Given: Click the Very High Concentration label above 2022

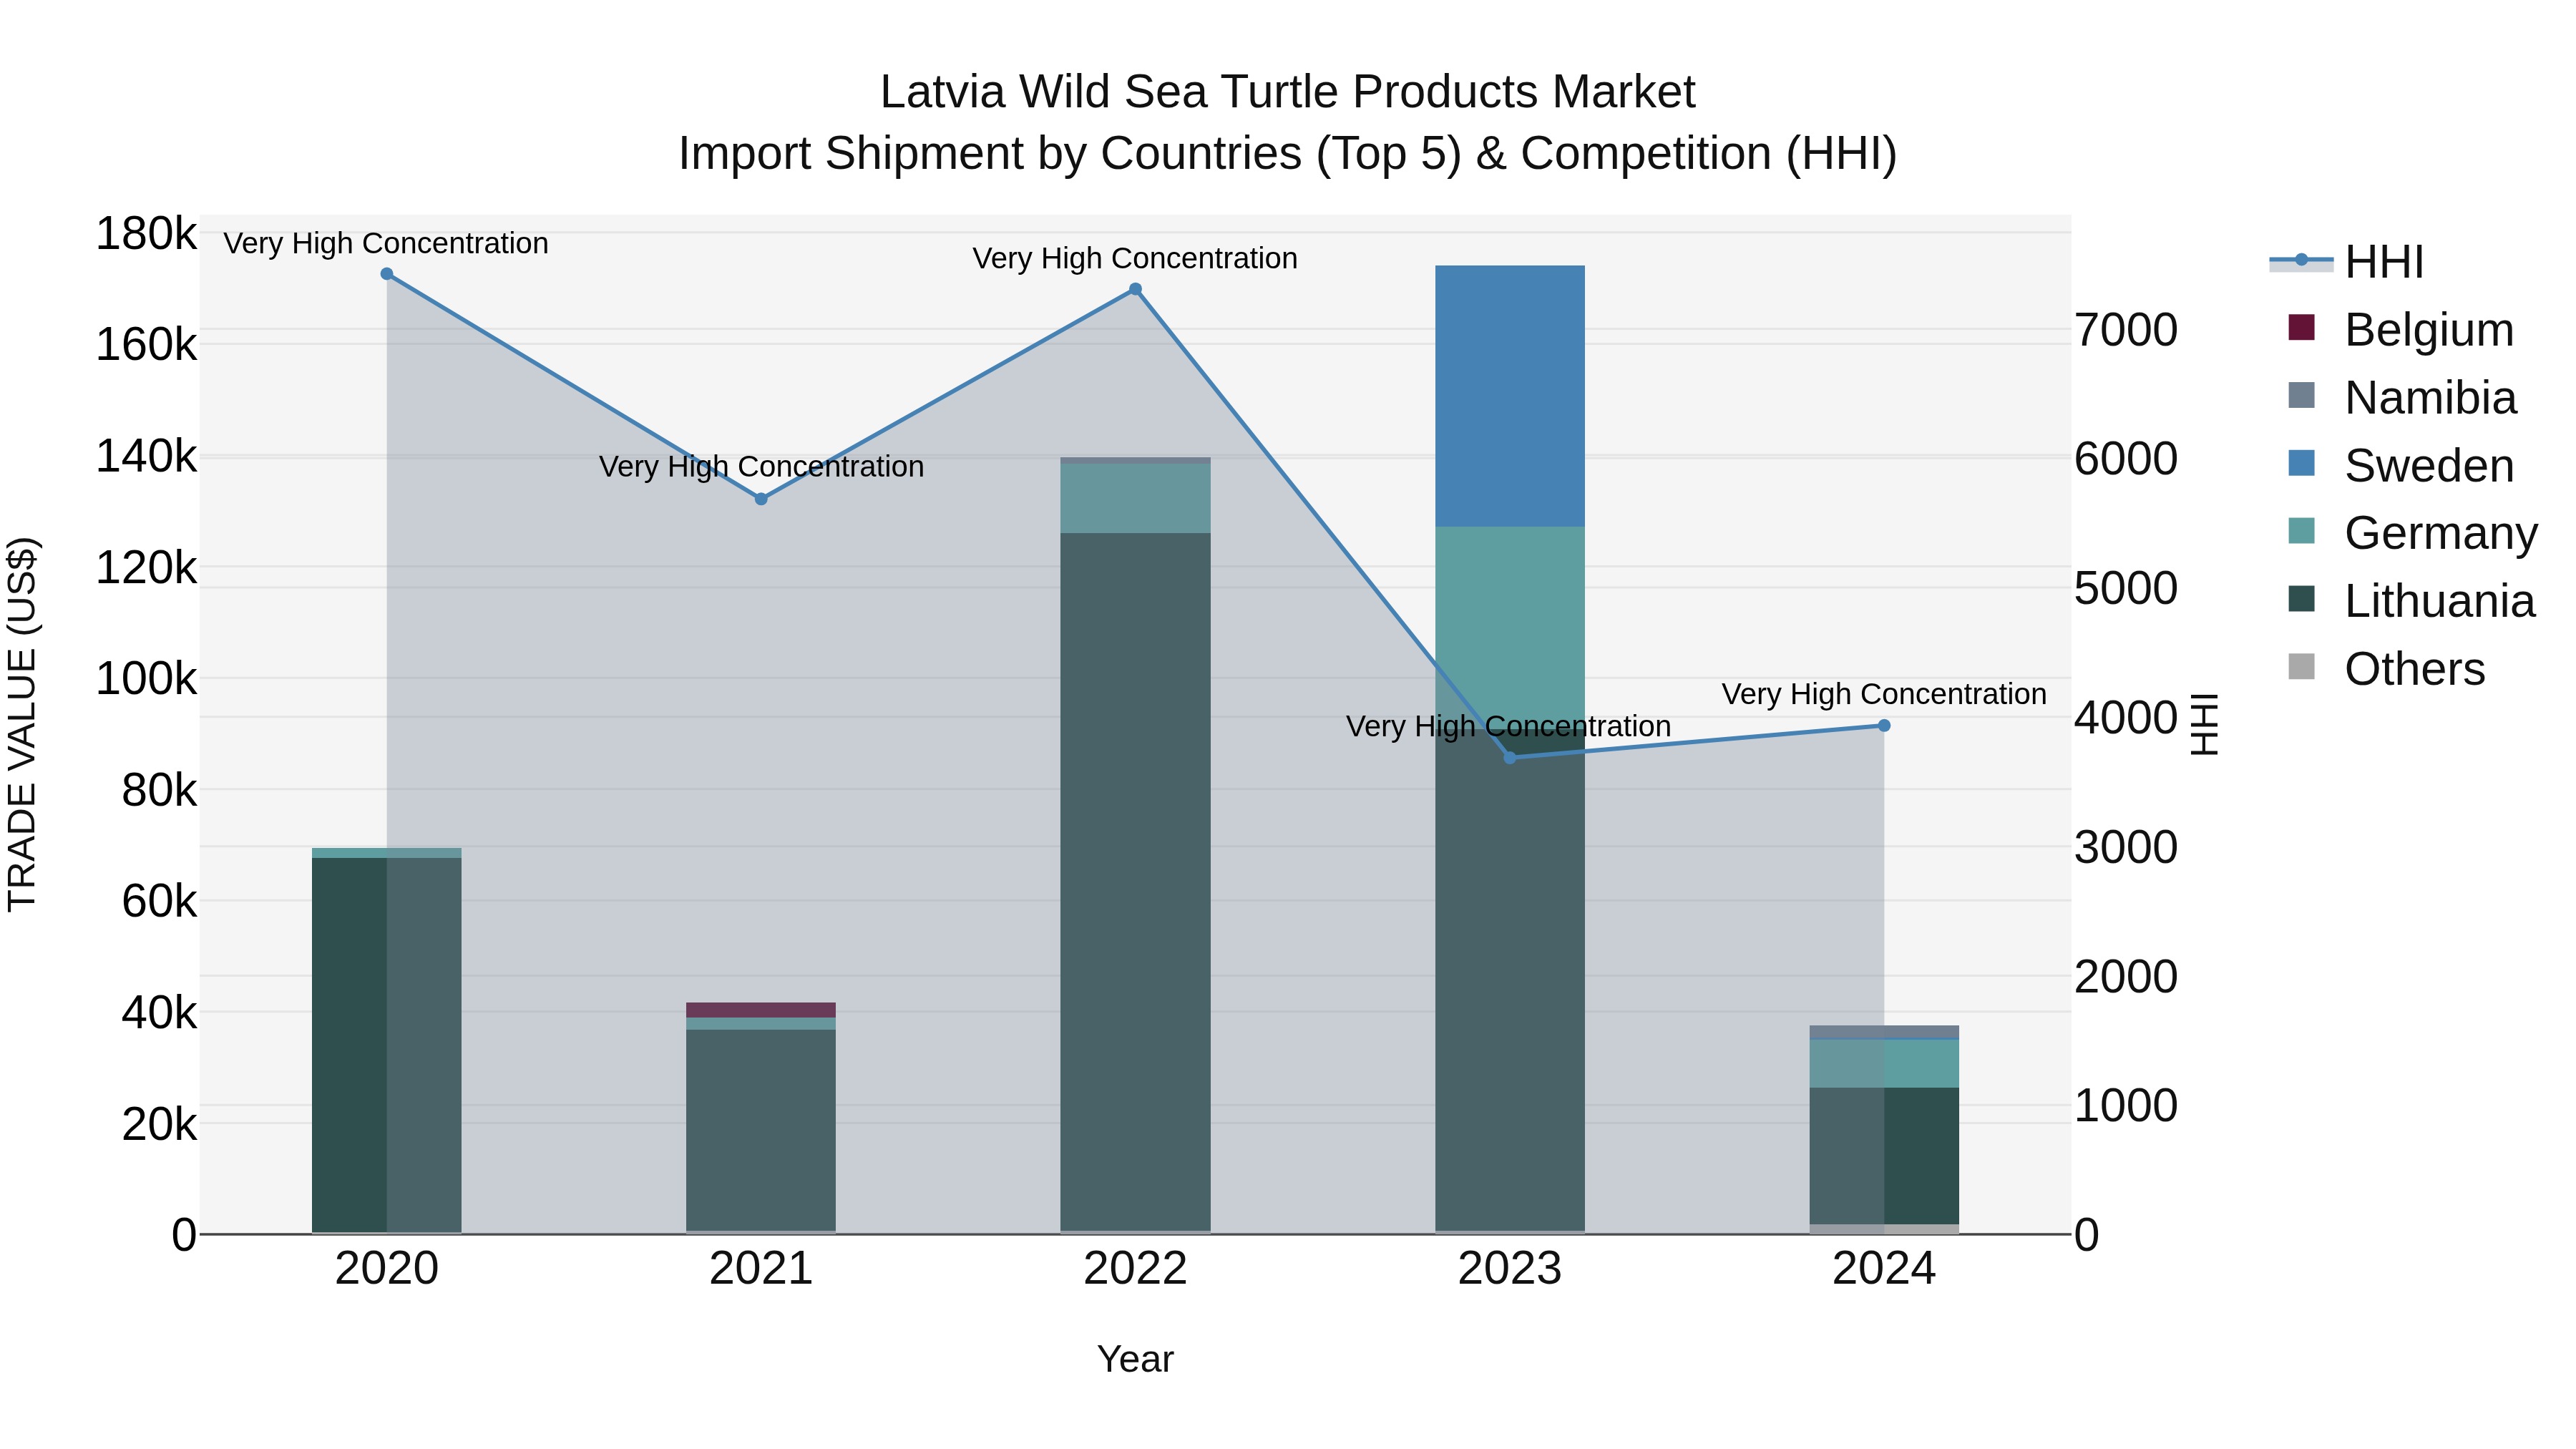Looking at the screenshot, I should [1135, 258].
